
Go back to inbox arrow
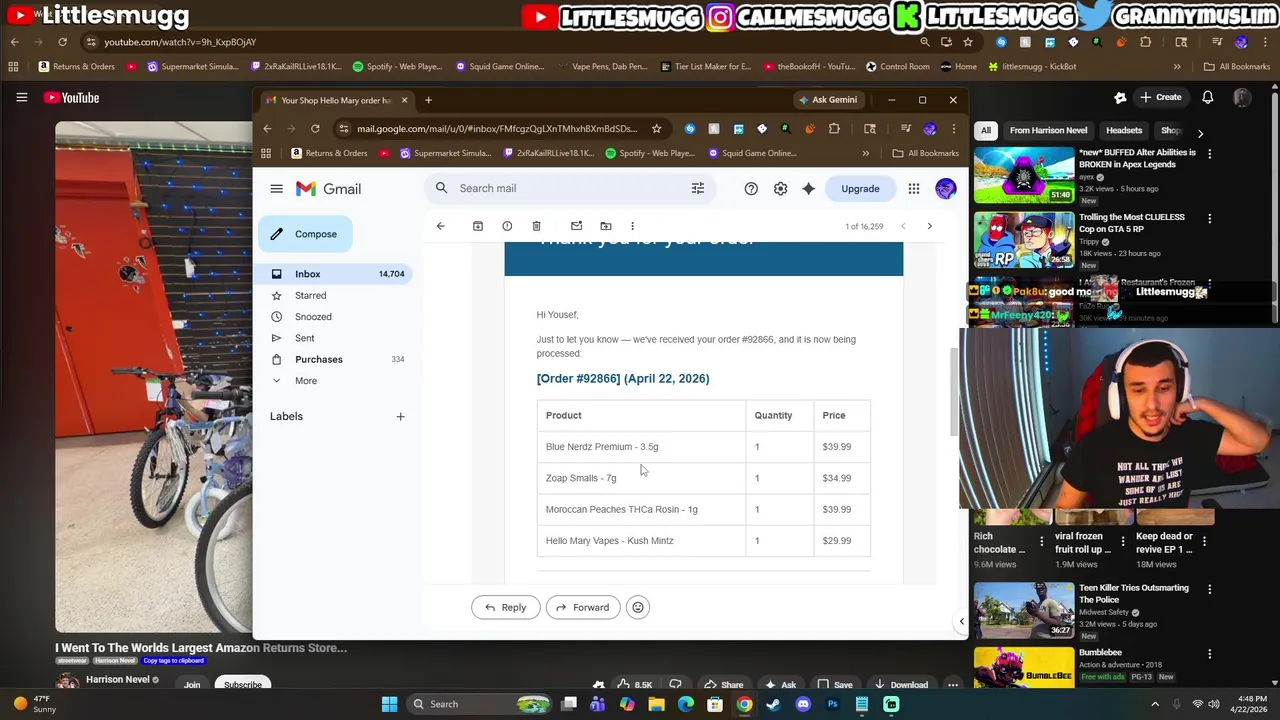(440, 226)
